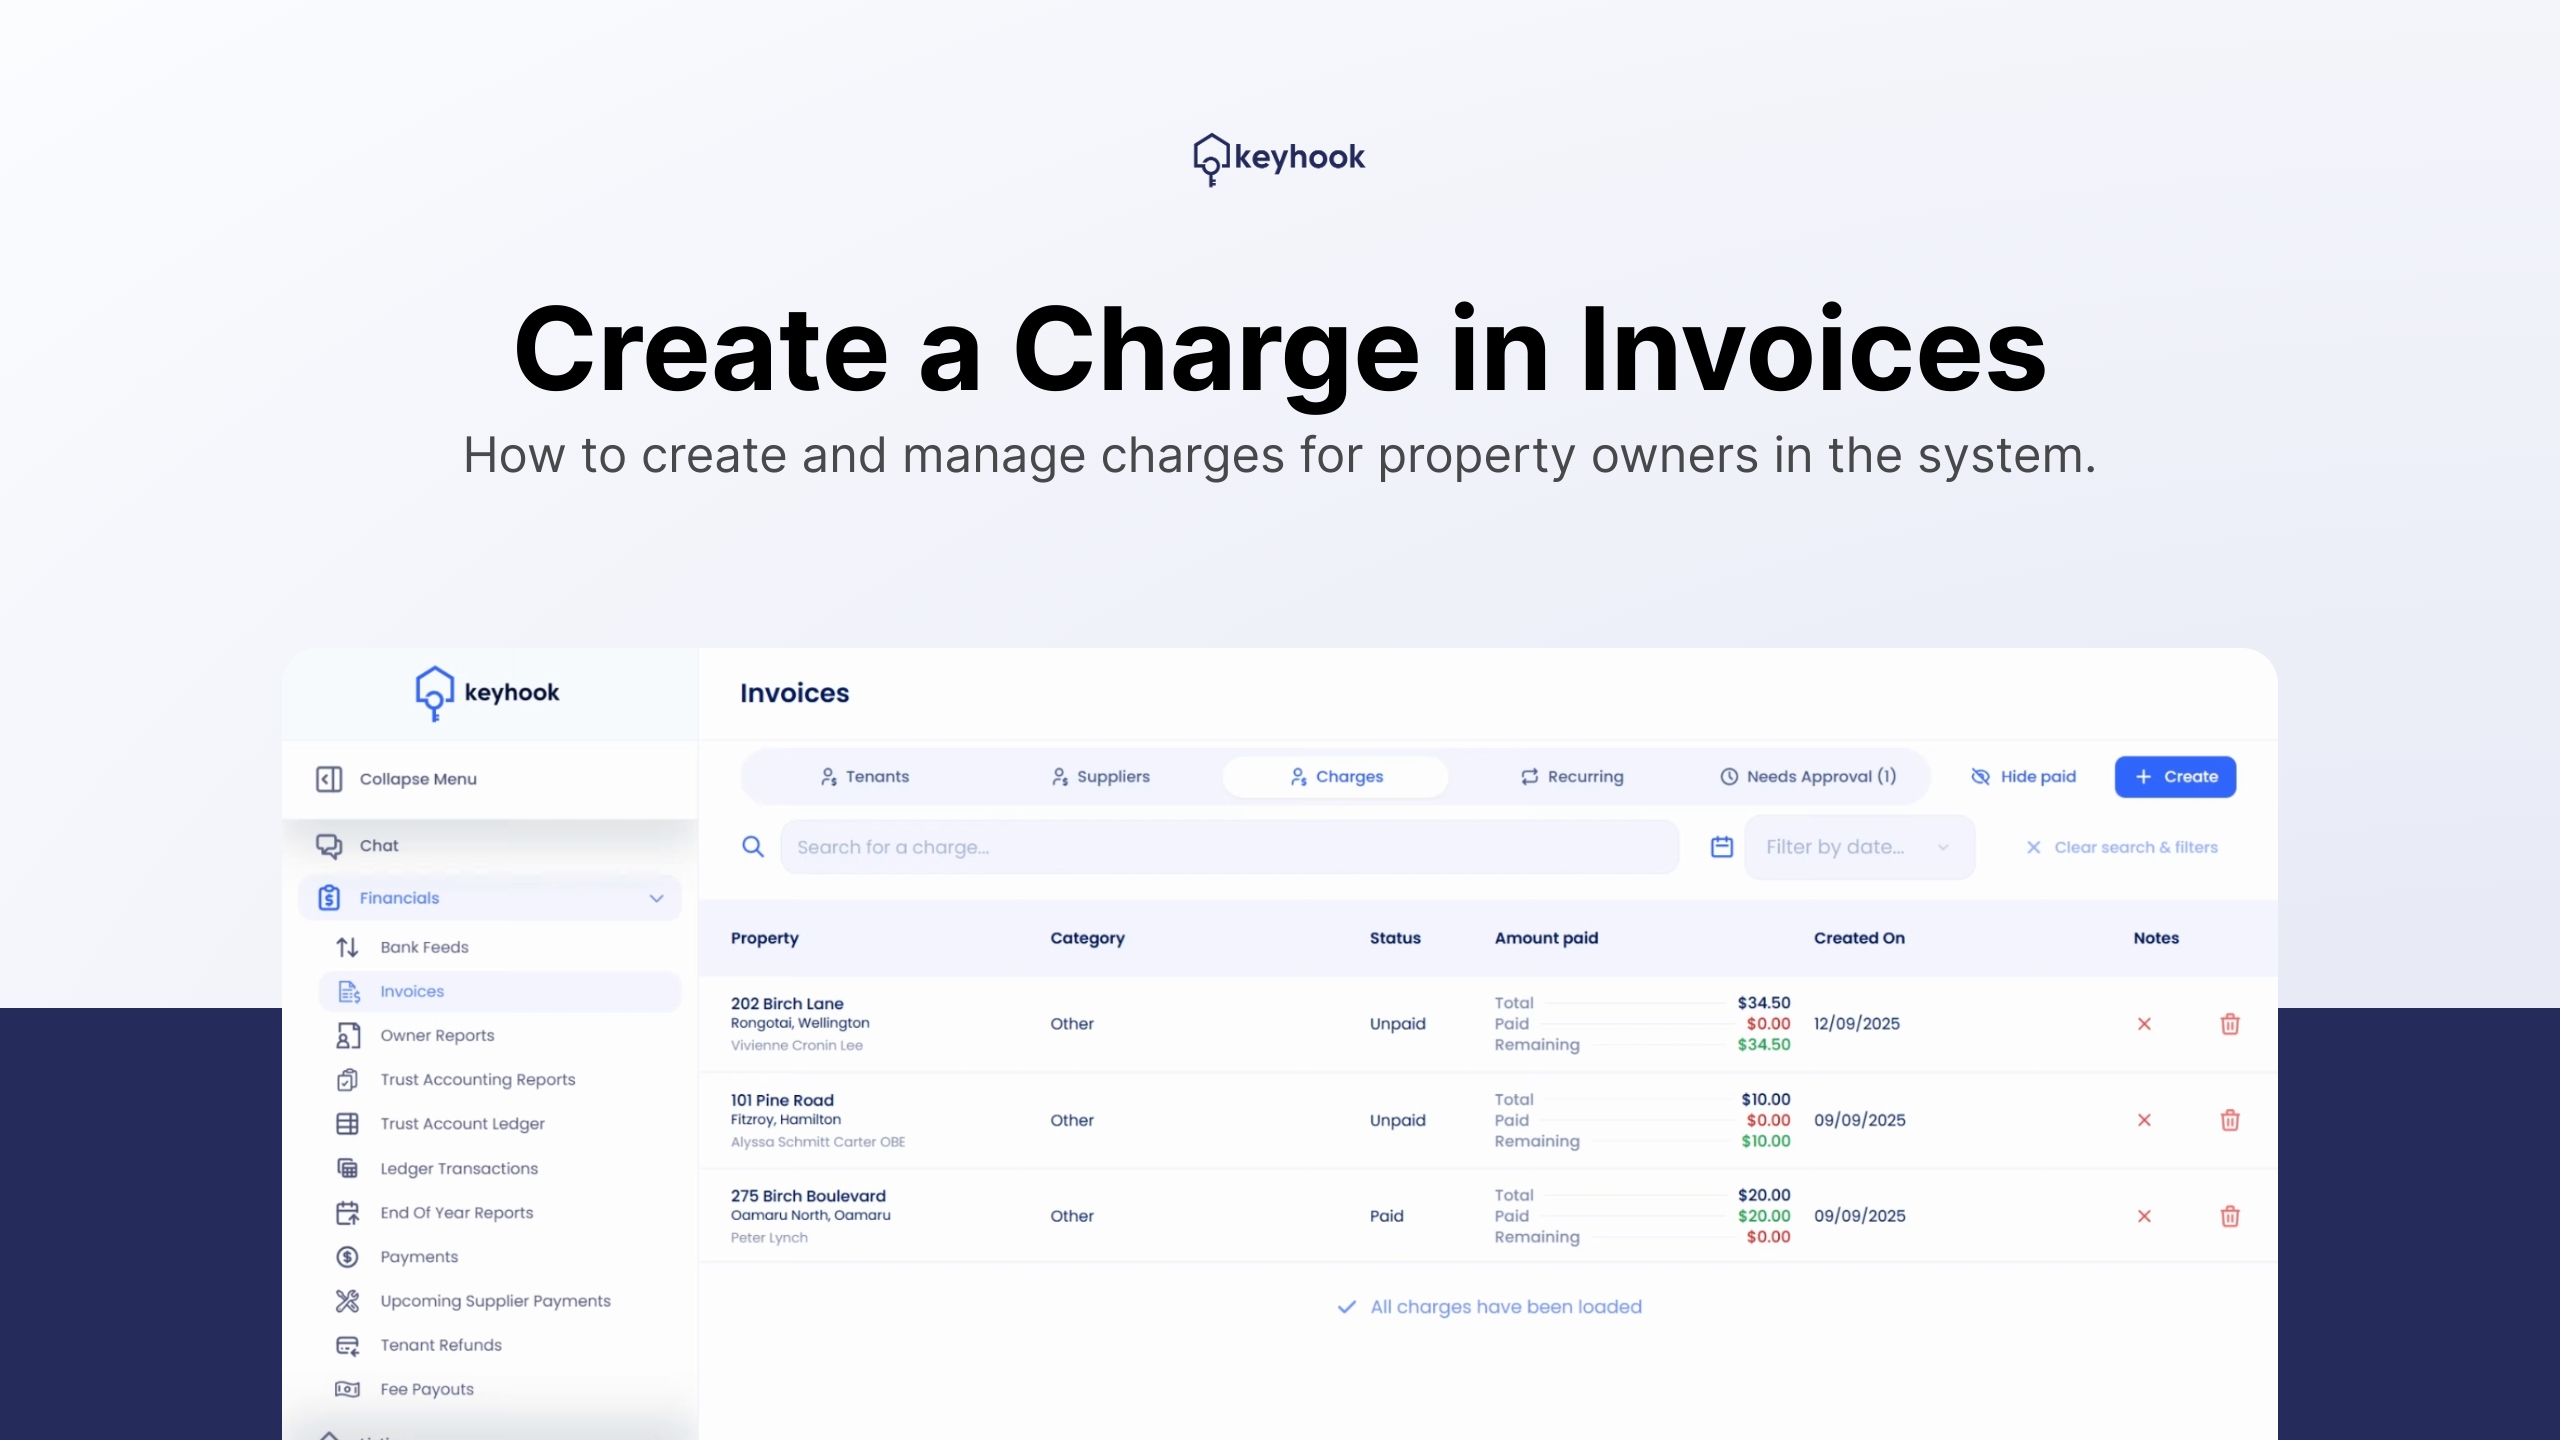
Task: Click the Property column header
Action: (764, 938)
